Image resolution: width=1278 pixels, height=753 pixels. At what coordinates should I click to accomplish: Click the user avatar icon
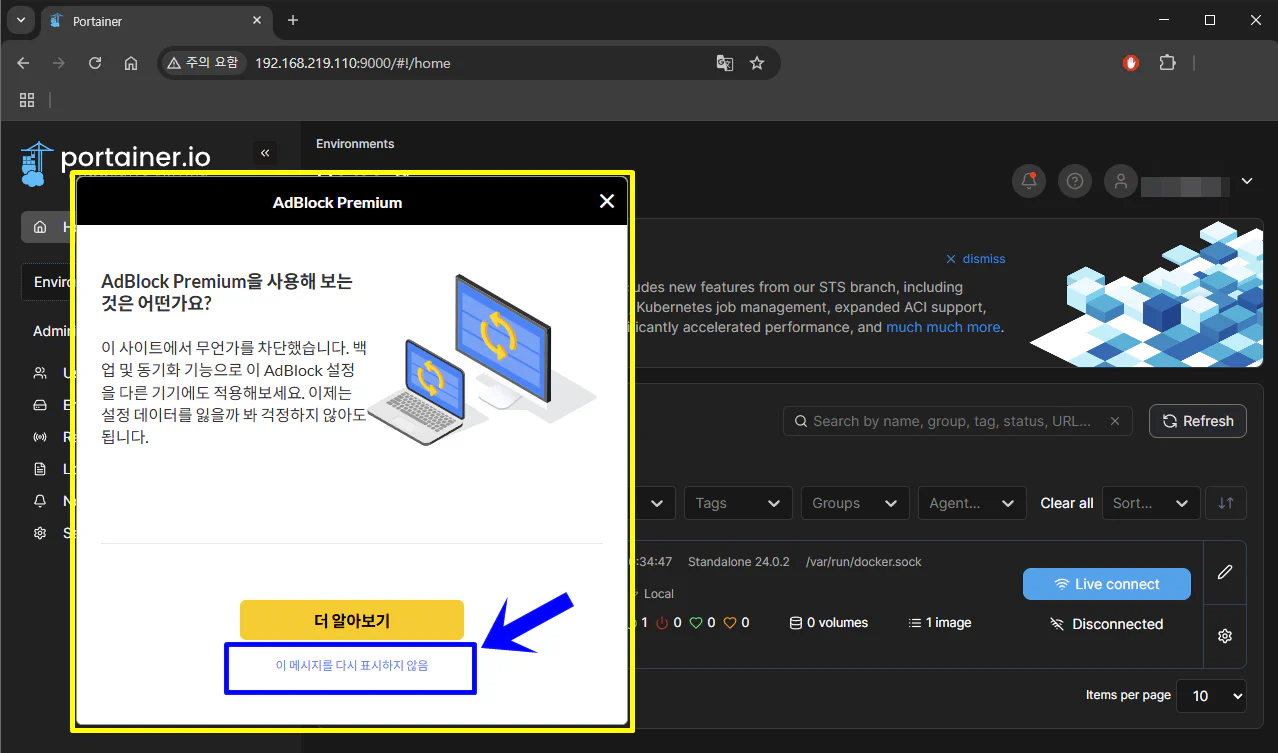click(1121, 181)
